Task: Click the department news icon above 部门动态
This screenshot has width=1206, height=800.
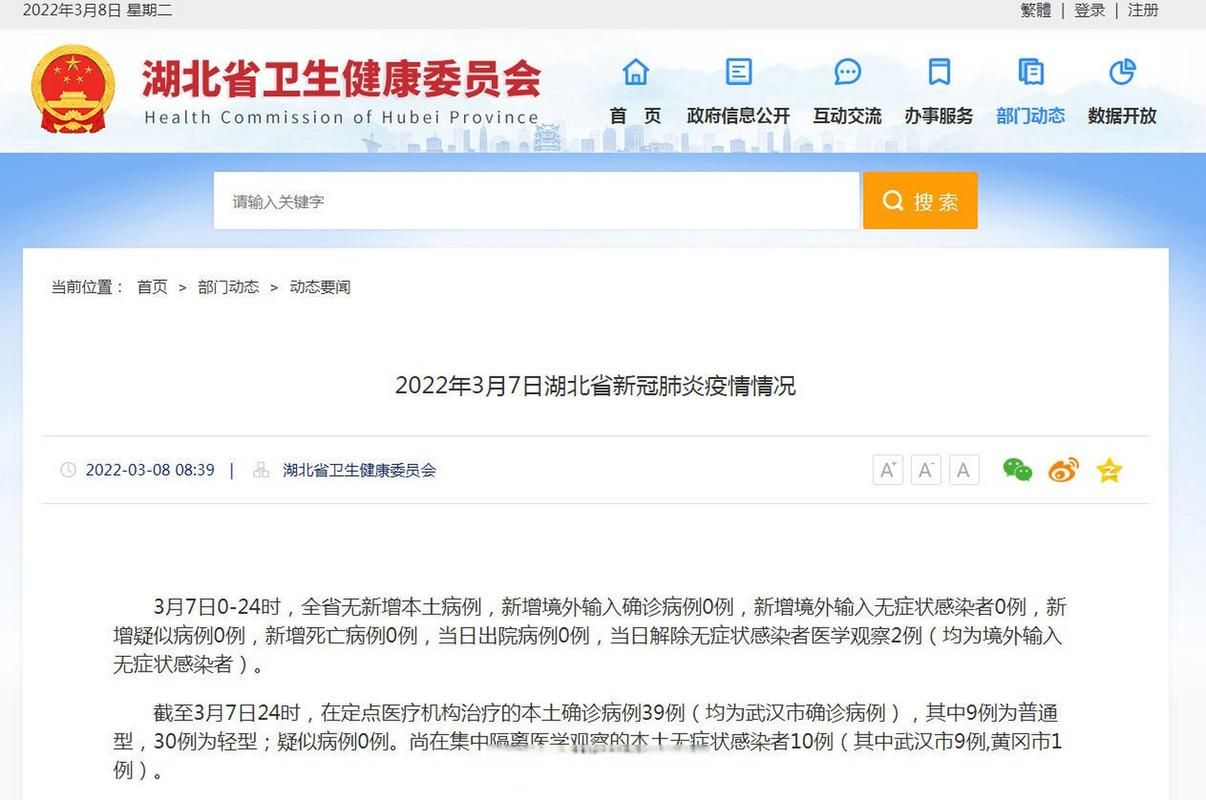Action: point(1031,72)
